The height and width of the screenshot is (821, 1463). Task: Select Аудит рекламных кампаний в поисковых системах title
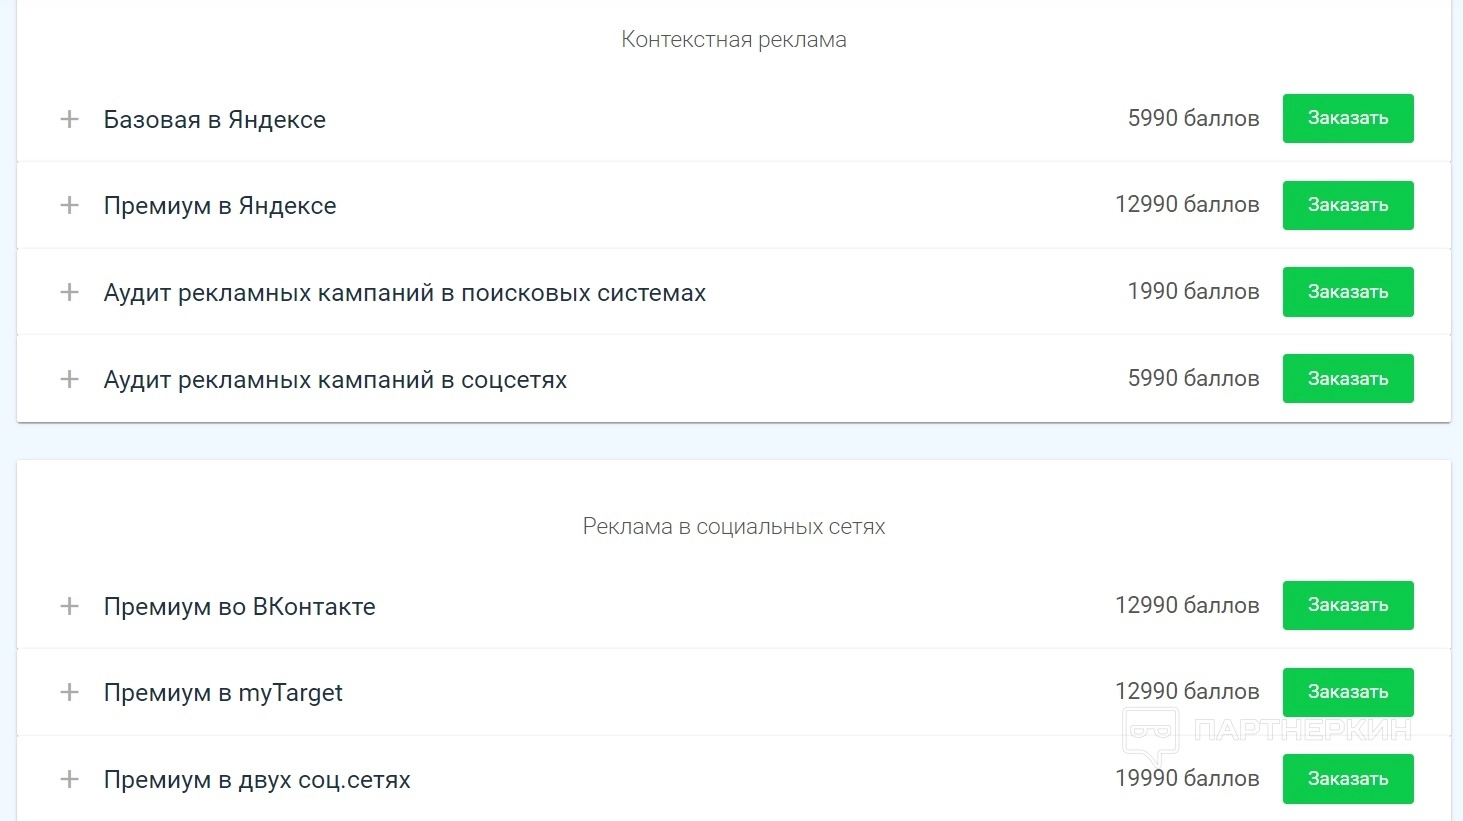pos(404,293)
